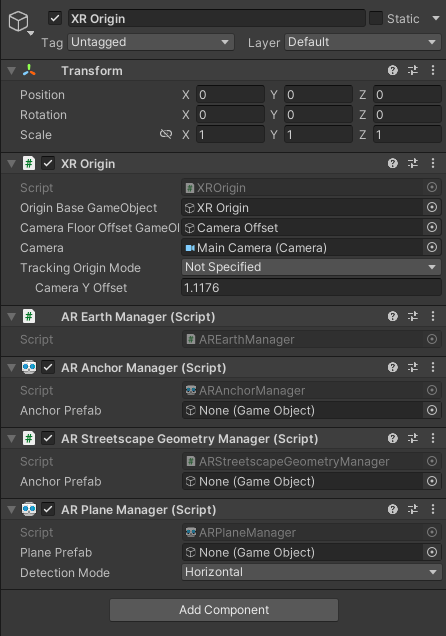This screenshot has height=636, width=446.
Task: Open object picker for the Camera field
Action: (432, 247)
